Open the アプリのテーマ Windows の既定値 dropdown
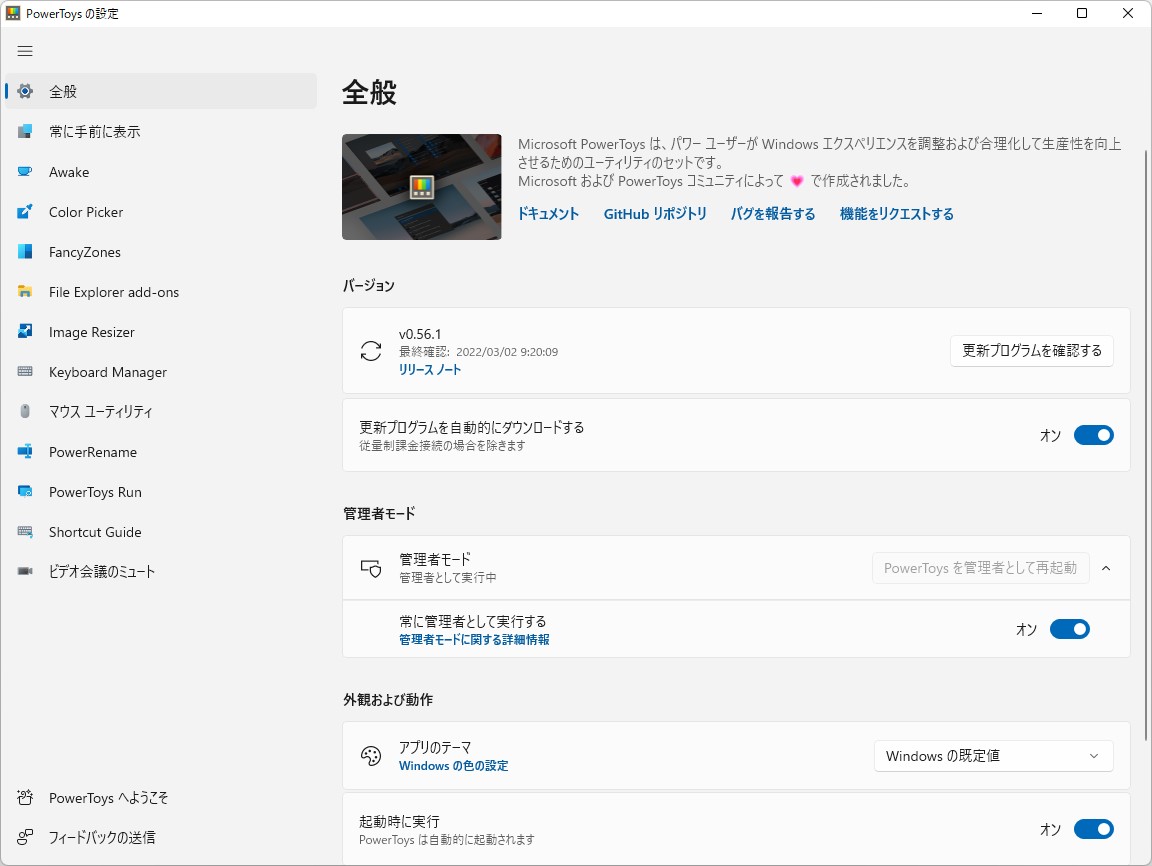 (993, 756)
